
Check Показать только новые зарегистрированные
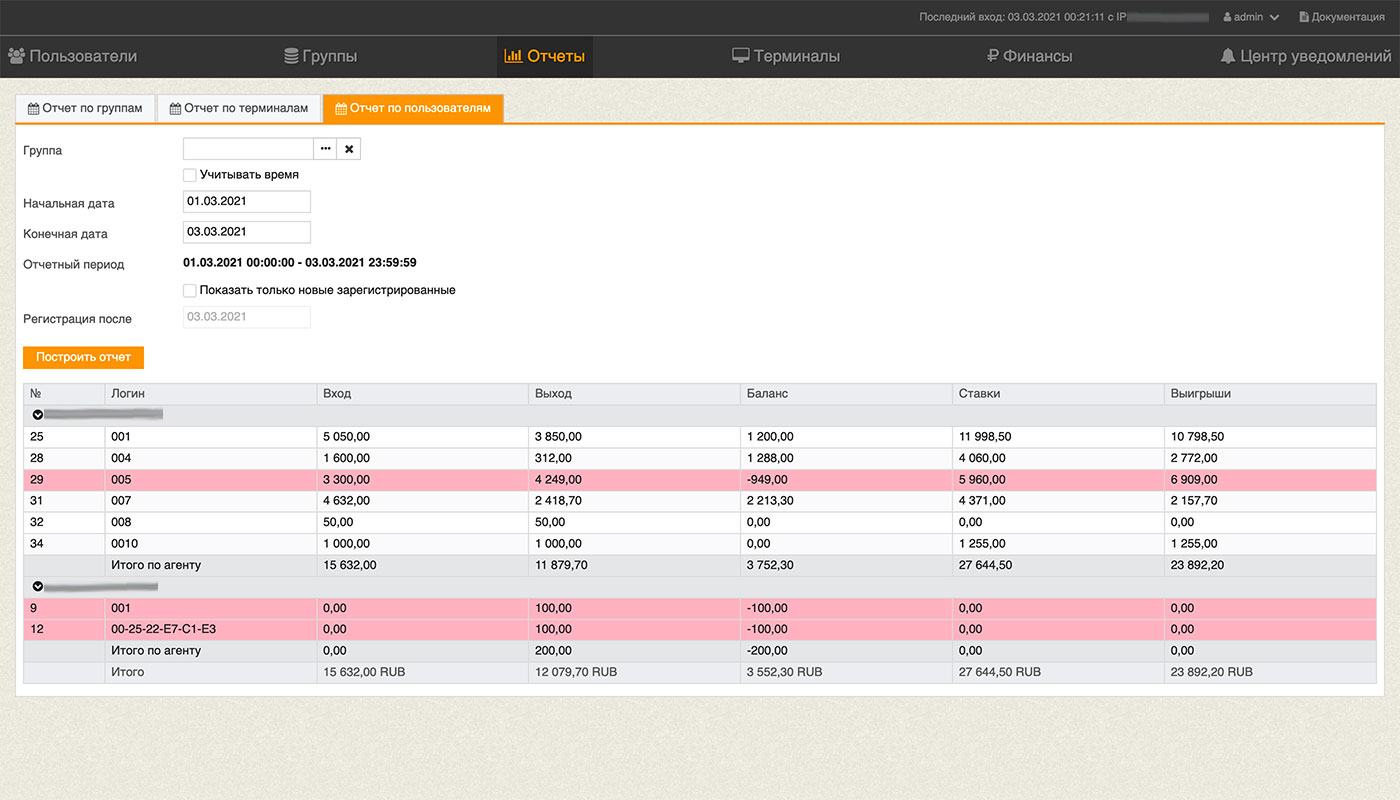[190, 290]
